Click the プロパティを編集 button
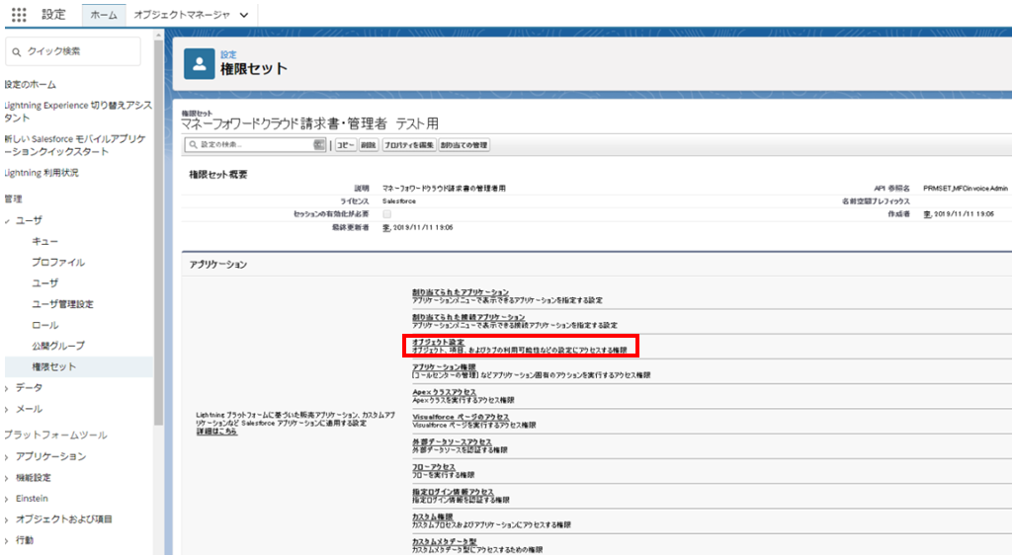 point(409,145)
